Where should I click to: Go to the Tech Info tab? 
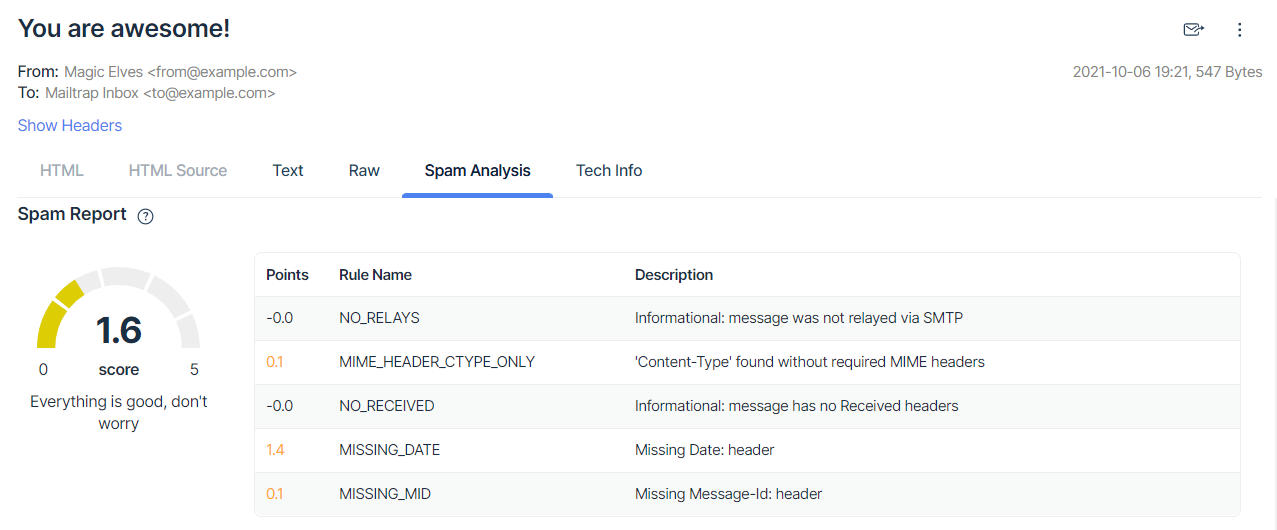[609, 170]
